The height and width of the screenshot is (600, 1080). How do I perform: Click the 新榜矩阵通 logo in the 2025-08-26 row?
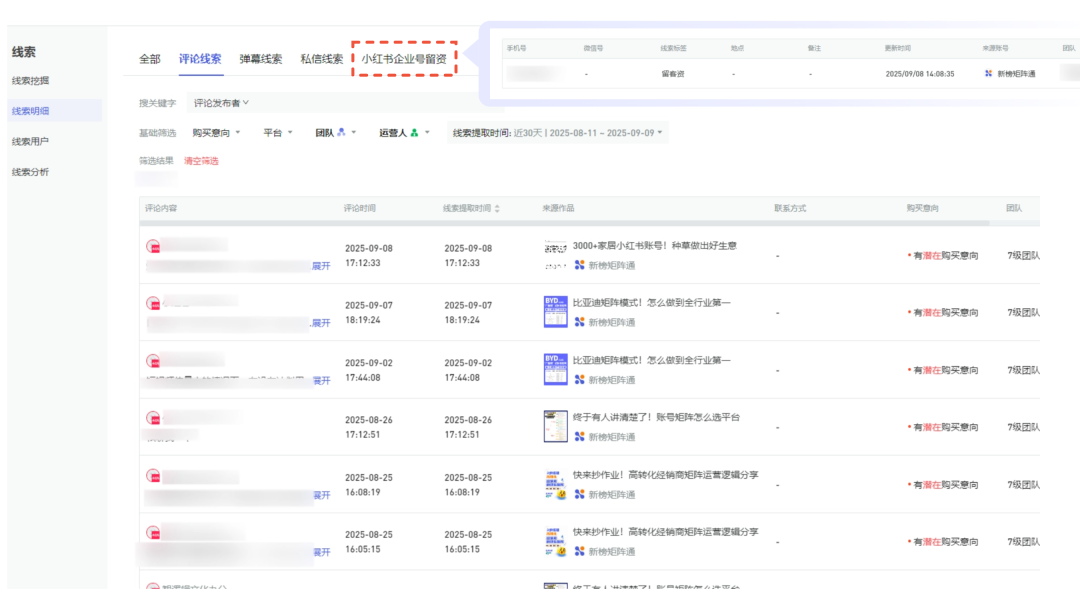[x=579, y=437]
